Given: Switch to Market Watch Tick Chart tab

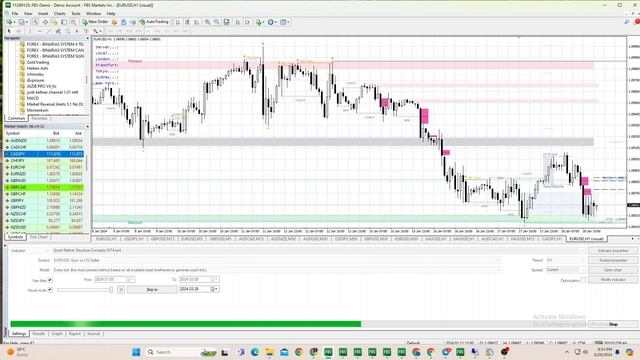Looking at the screenshot, I should click(x=39, y=237).
